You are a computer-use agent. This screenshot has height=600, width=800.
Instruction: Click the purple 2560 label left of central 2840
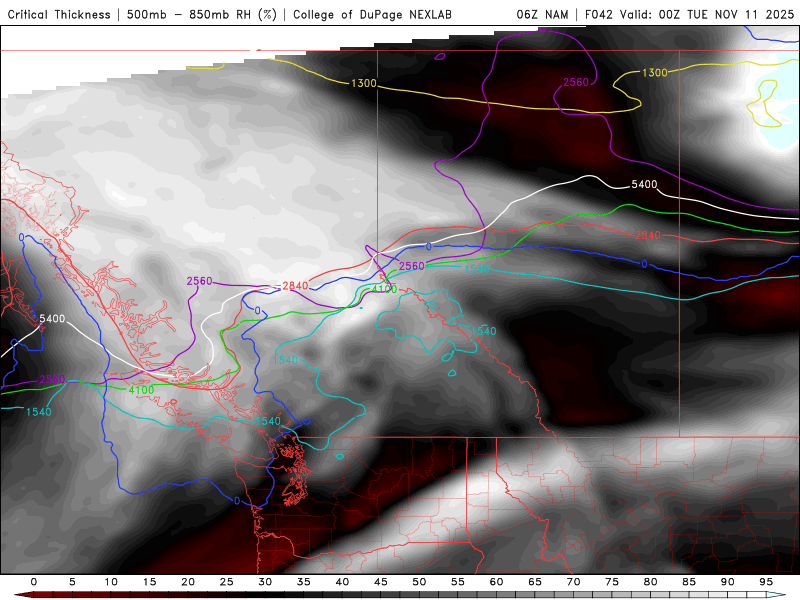click(x=199, y=281)
